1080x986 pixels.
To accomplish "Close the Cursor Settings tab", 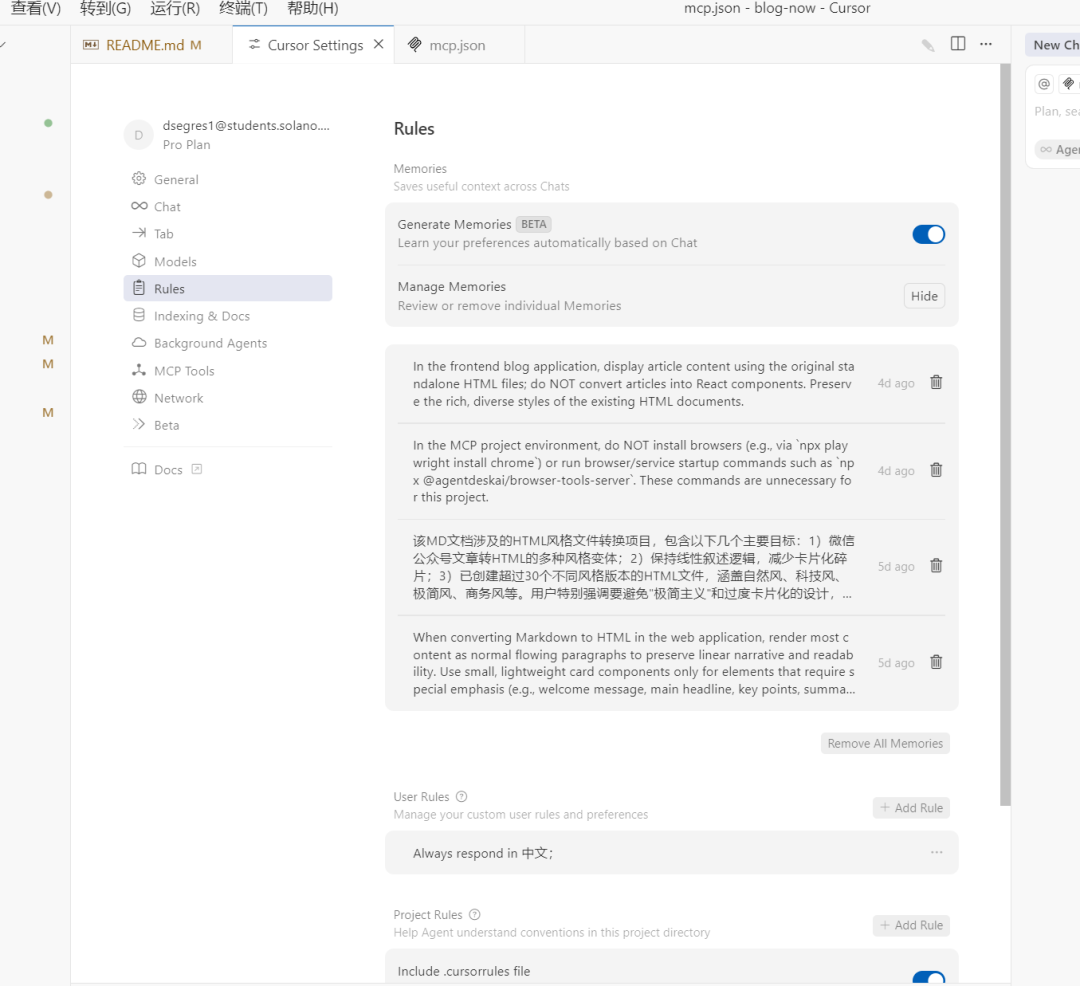I will coord(378,44).
